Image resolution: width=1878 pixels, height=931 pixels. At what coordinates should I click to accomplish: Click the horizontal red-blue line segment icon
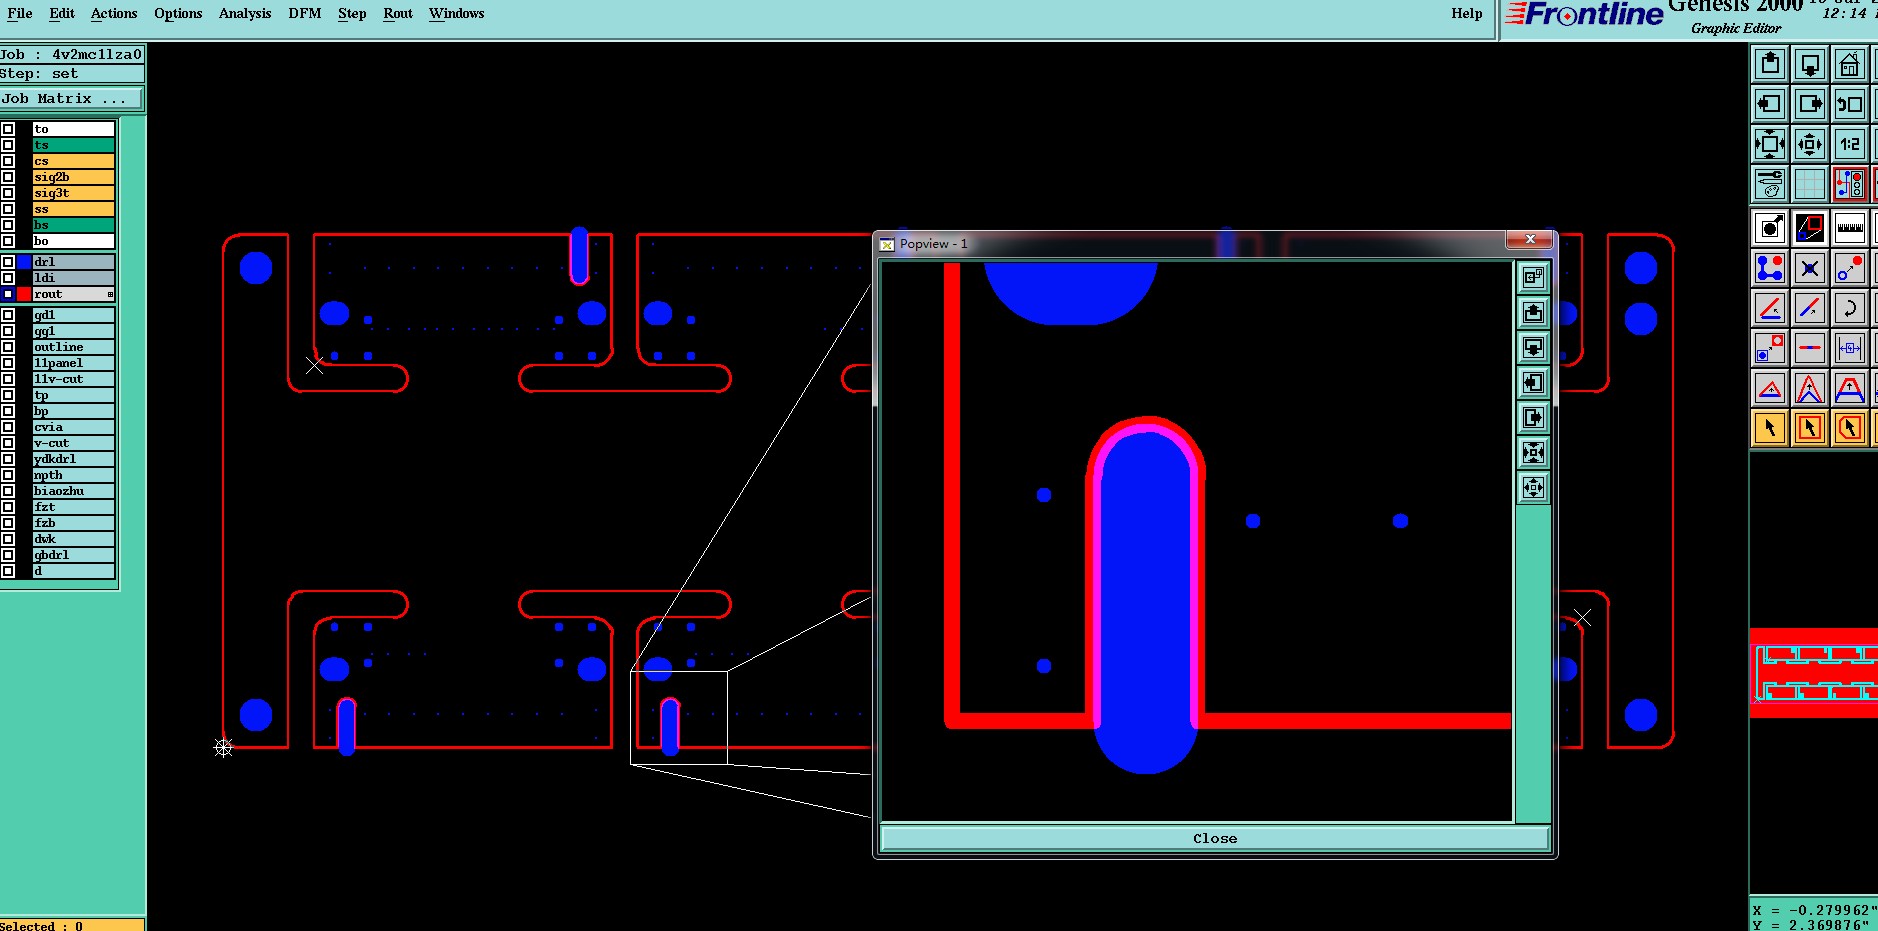(1810, 348)
